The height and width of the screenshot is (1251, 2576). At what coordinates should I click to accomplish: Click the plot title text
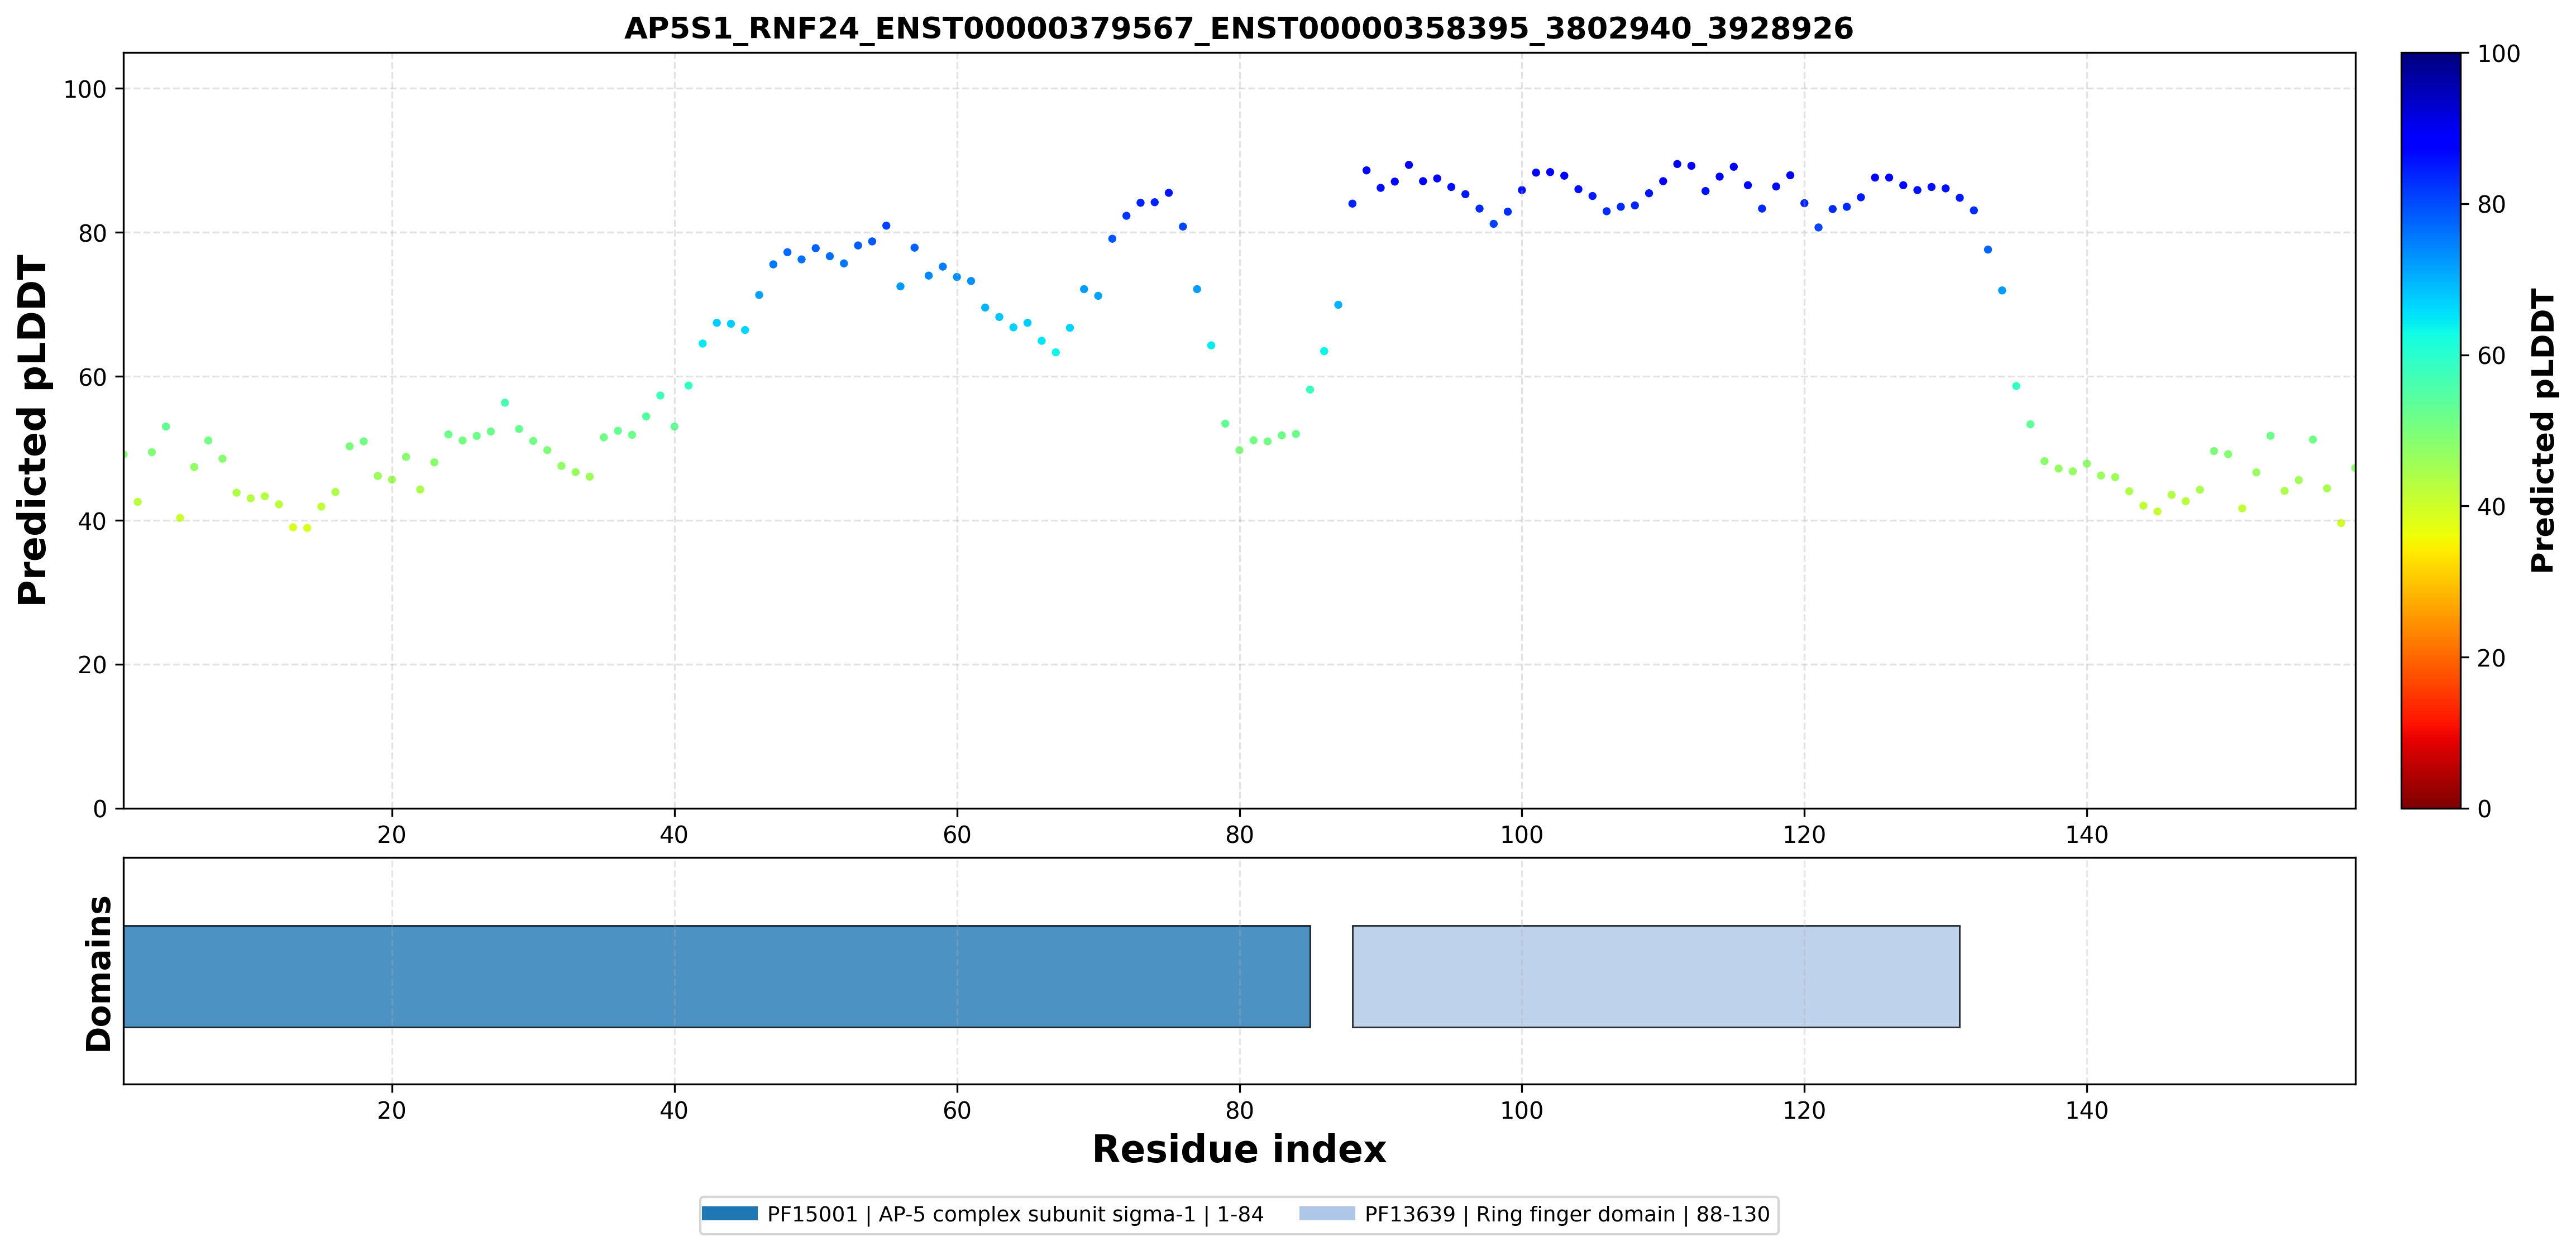pyautogui.click(x=1238, y=28)
